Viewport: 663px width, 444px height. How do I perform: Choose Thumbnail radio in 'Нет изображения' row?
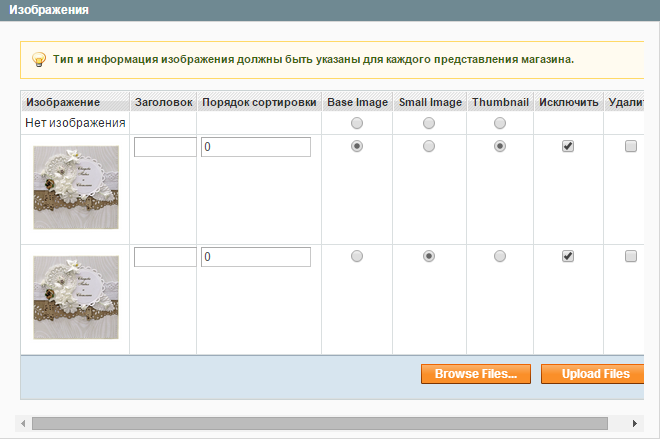[499, 123]
